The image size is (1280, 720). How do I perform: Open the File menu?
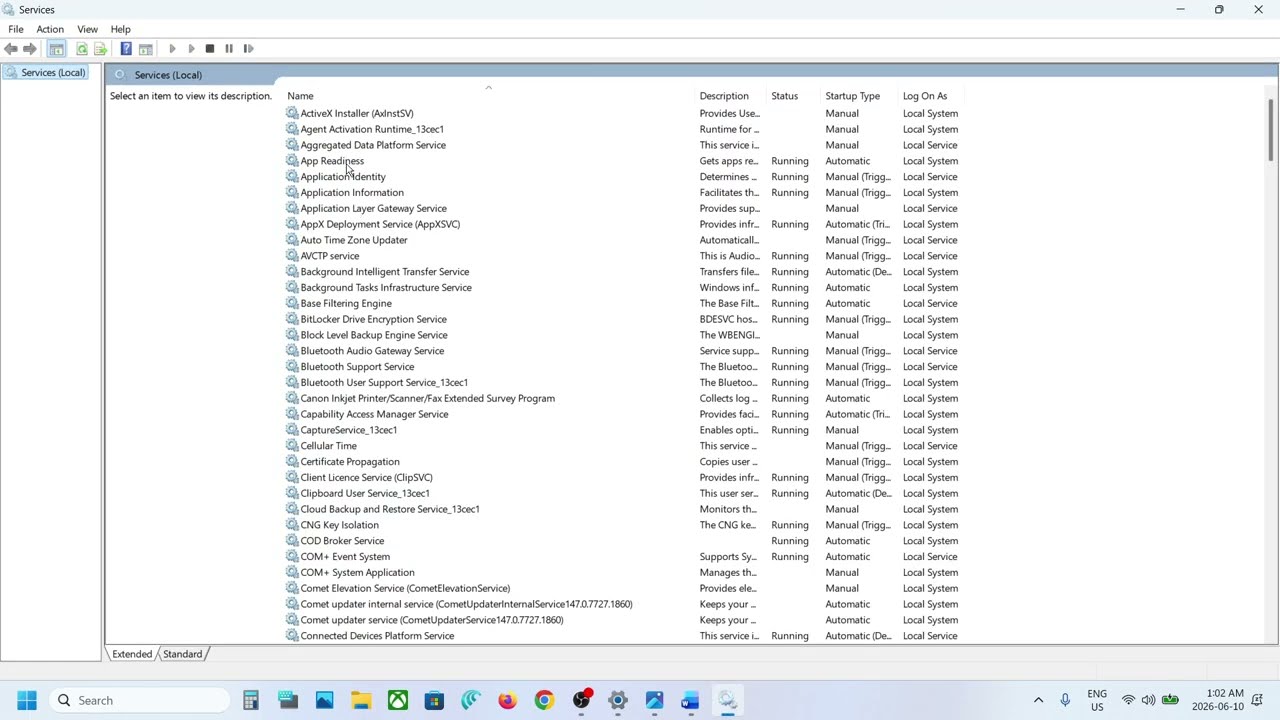(x=16, y=29)
